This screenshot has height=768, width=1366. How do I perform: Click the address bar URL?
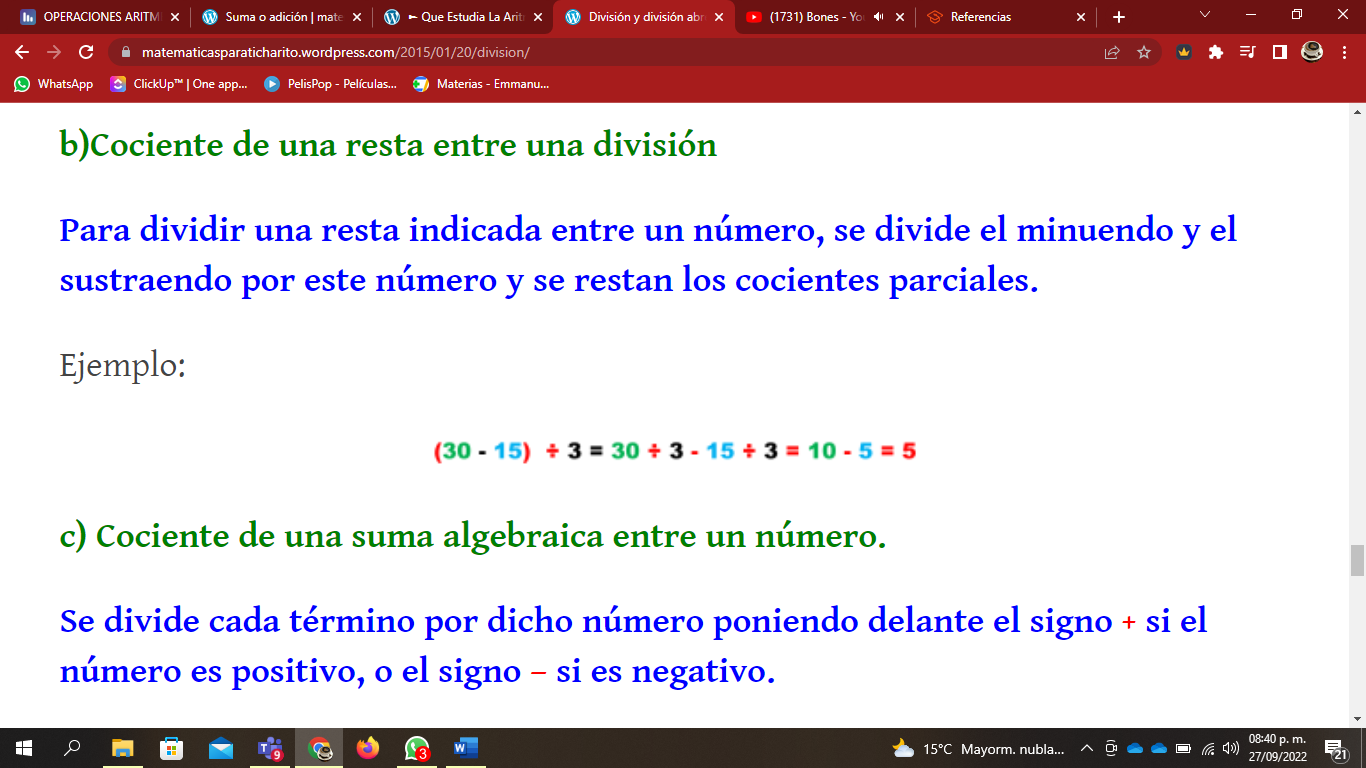300,51
